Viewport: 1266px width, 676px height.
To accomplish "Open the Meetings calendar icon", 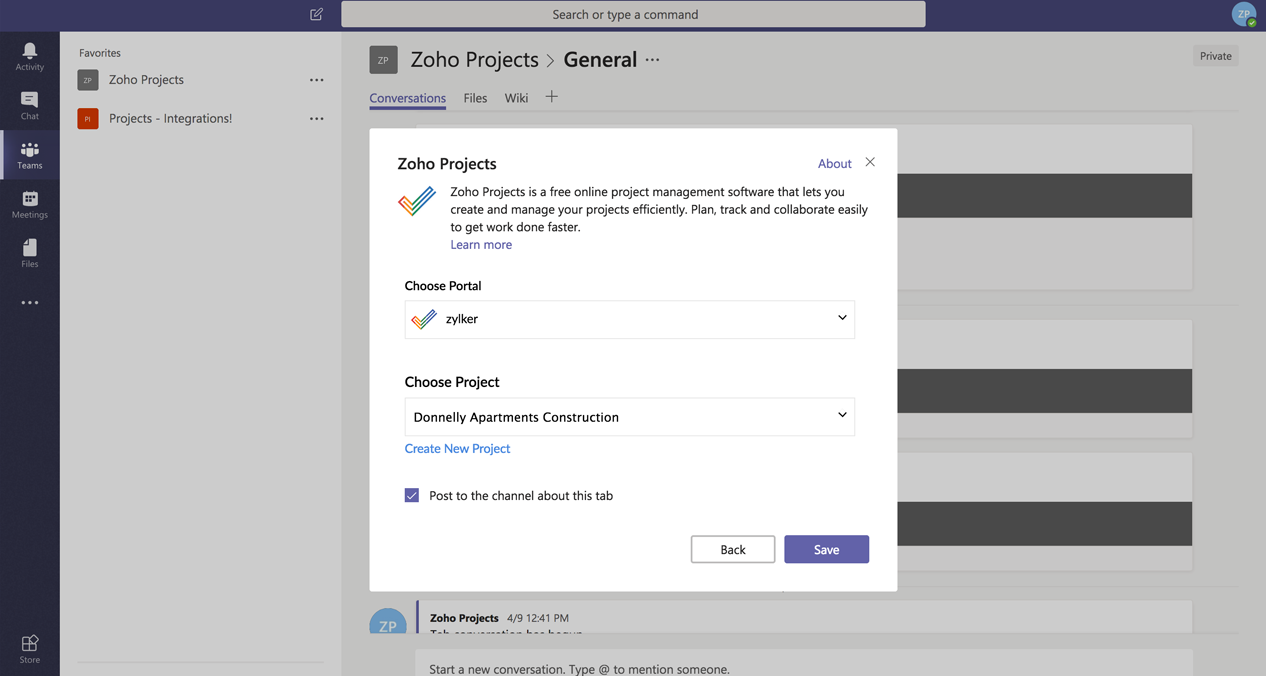I will point(30,204).
